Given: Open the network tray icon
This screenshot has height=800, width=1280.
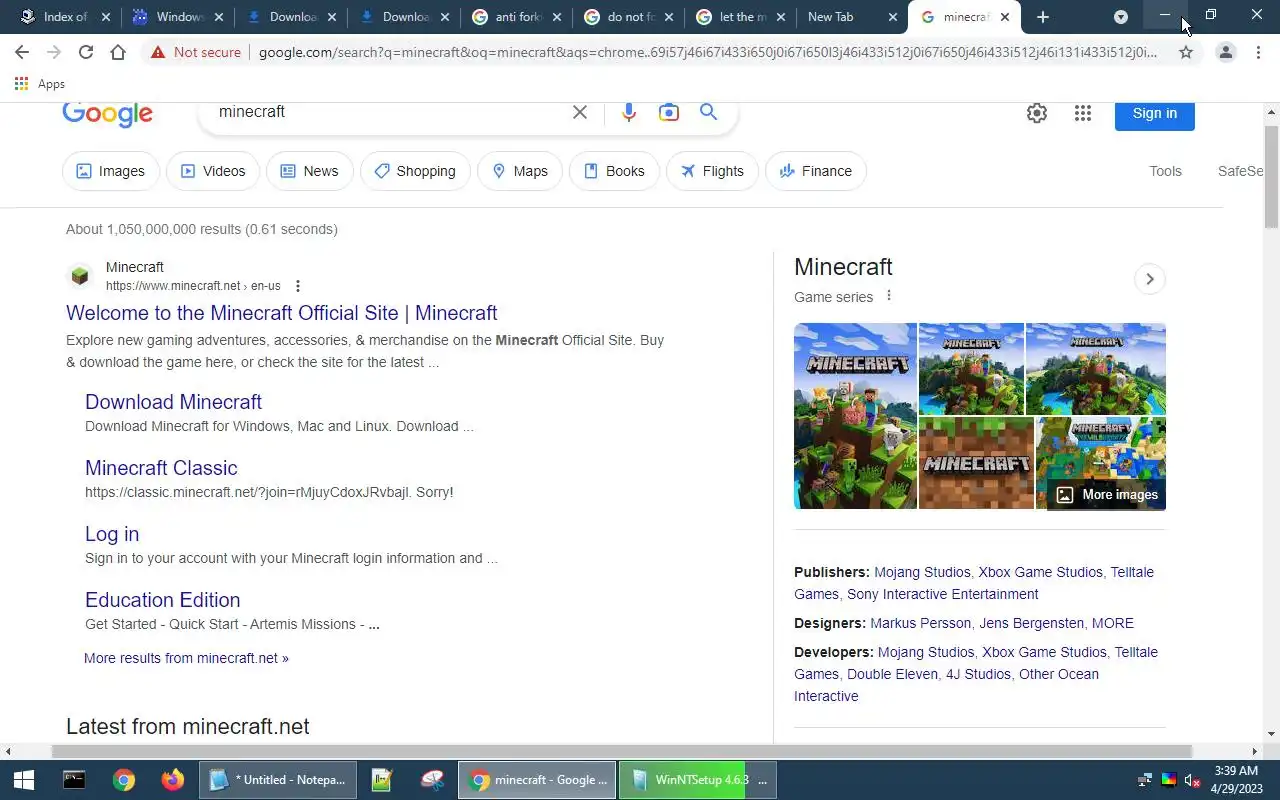Looking at the screenshot, I should point(1145,780).
